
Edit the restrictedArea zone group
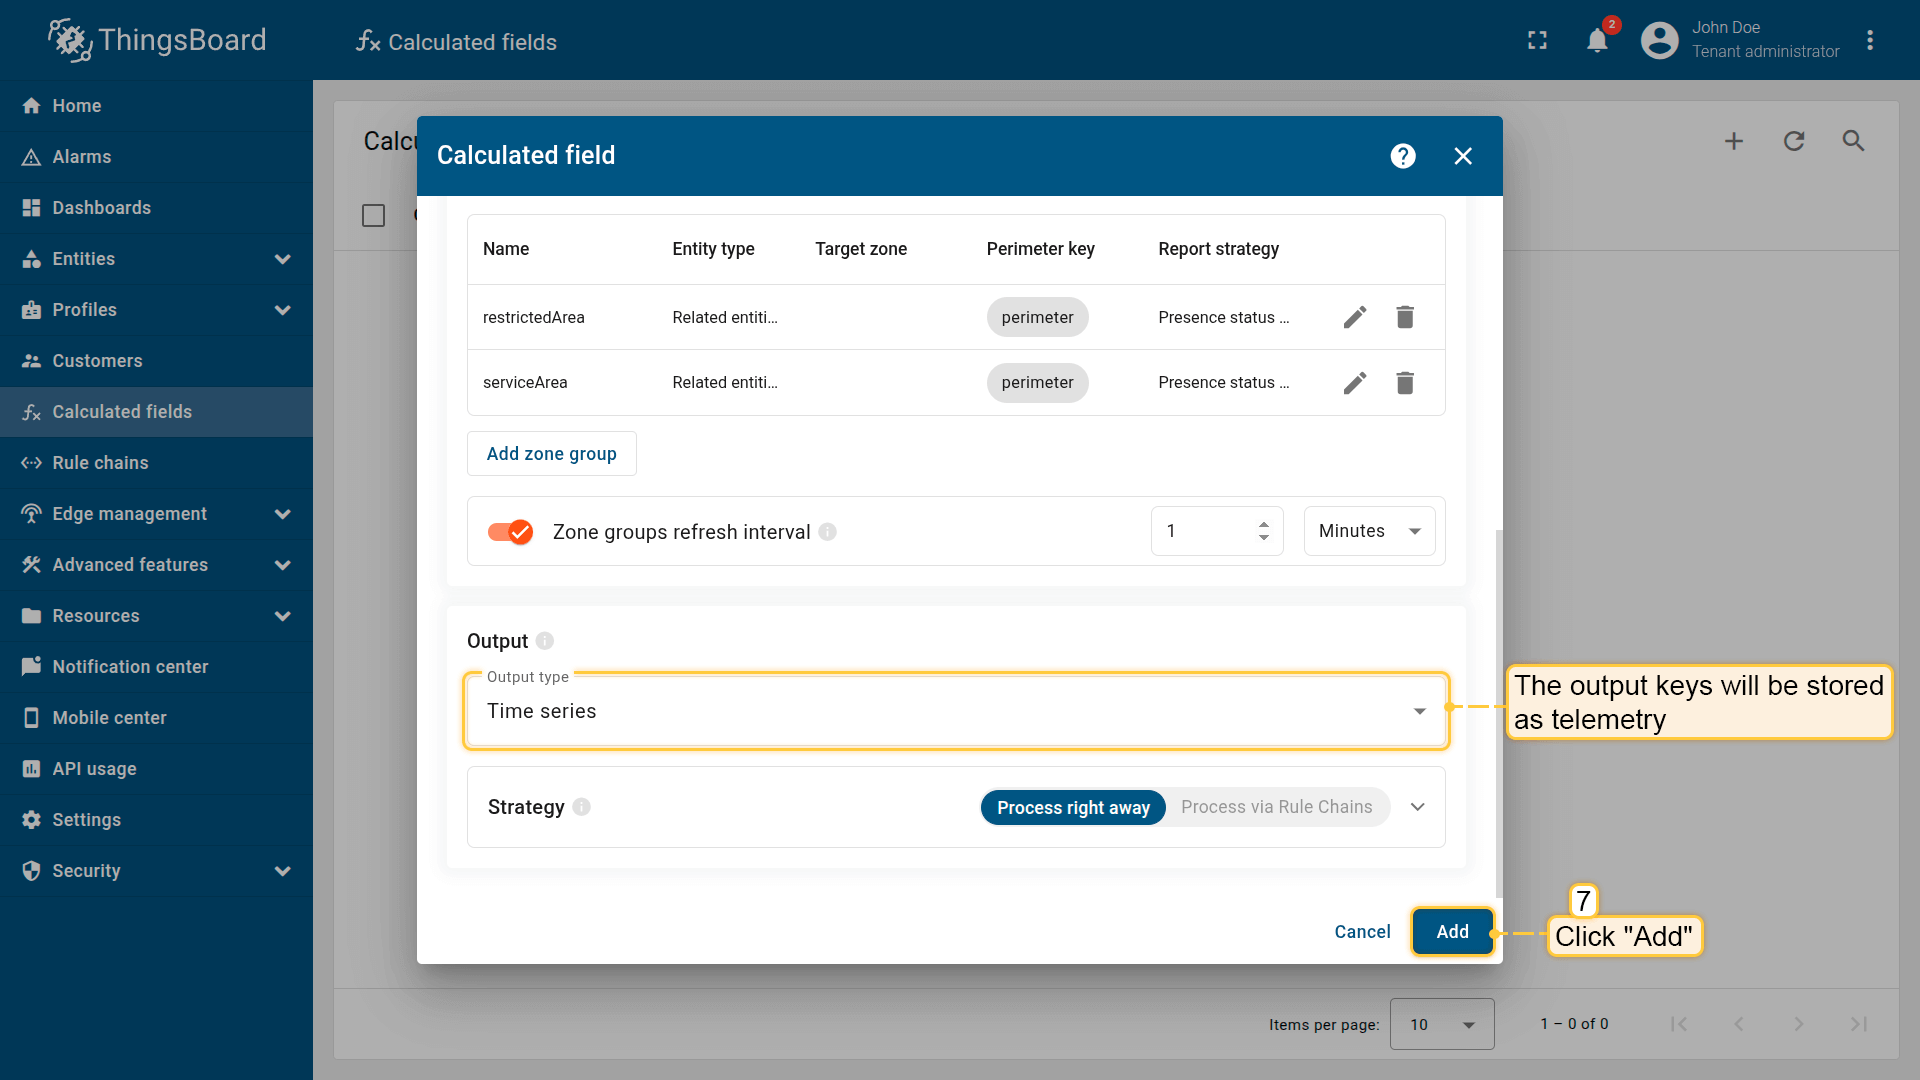tap(1354, 317)
